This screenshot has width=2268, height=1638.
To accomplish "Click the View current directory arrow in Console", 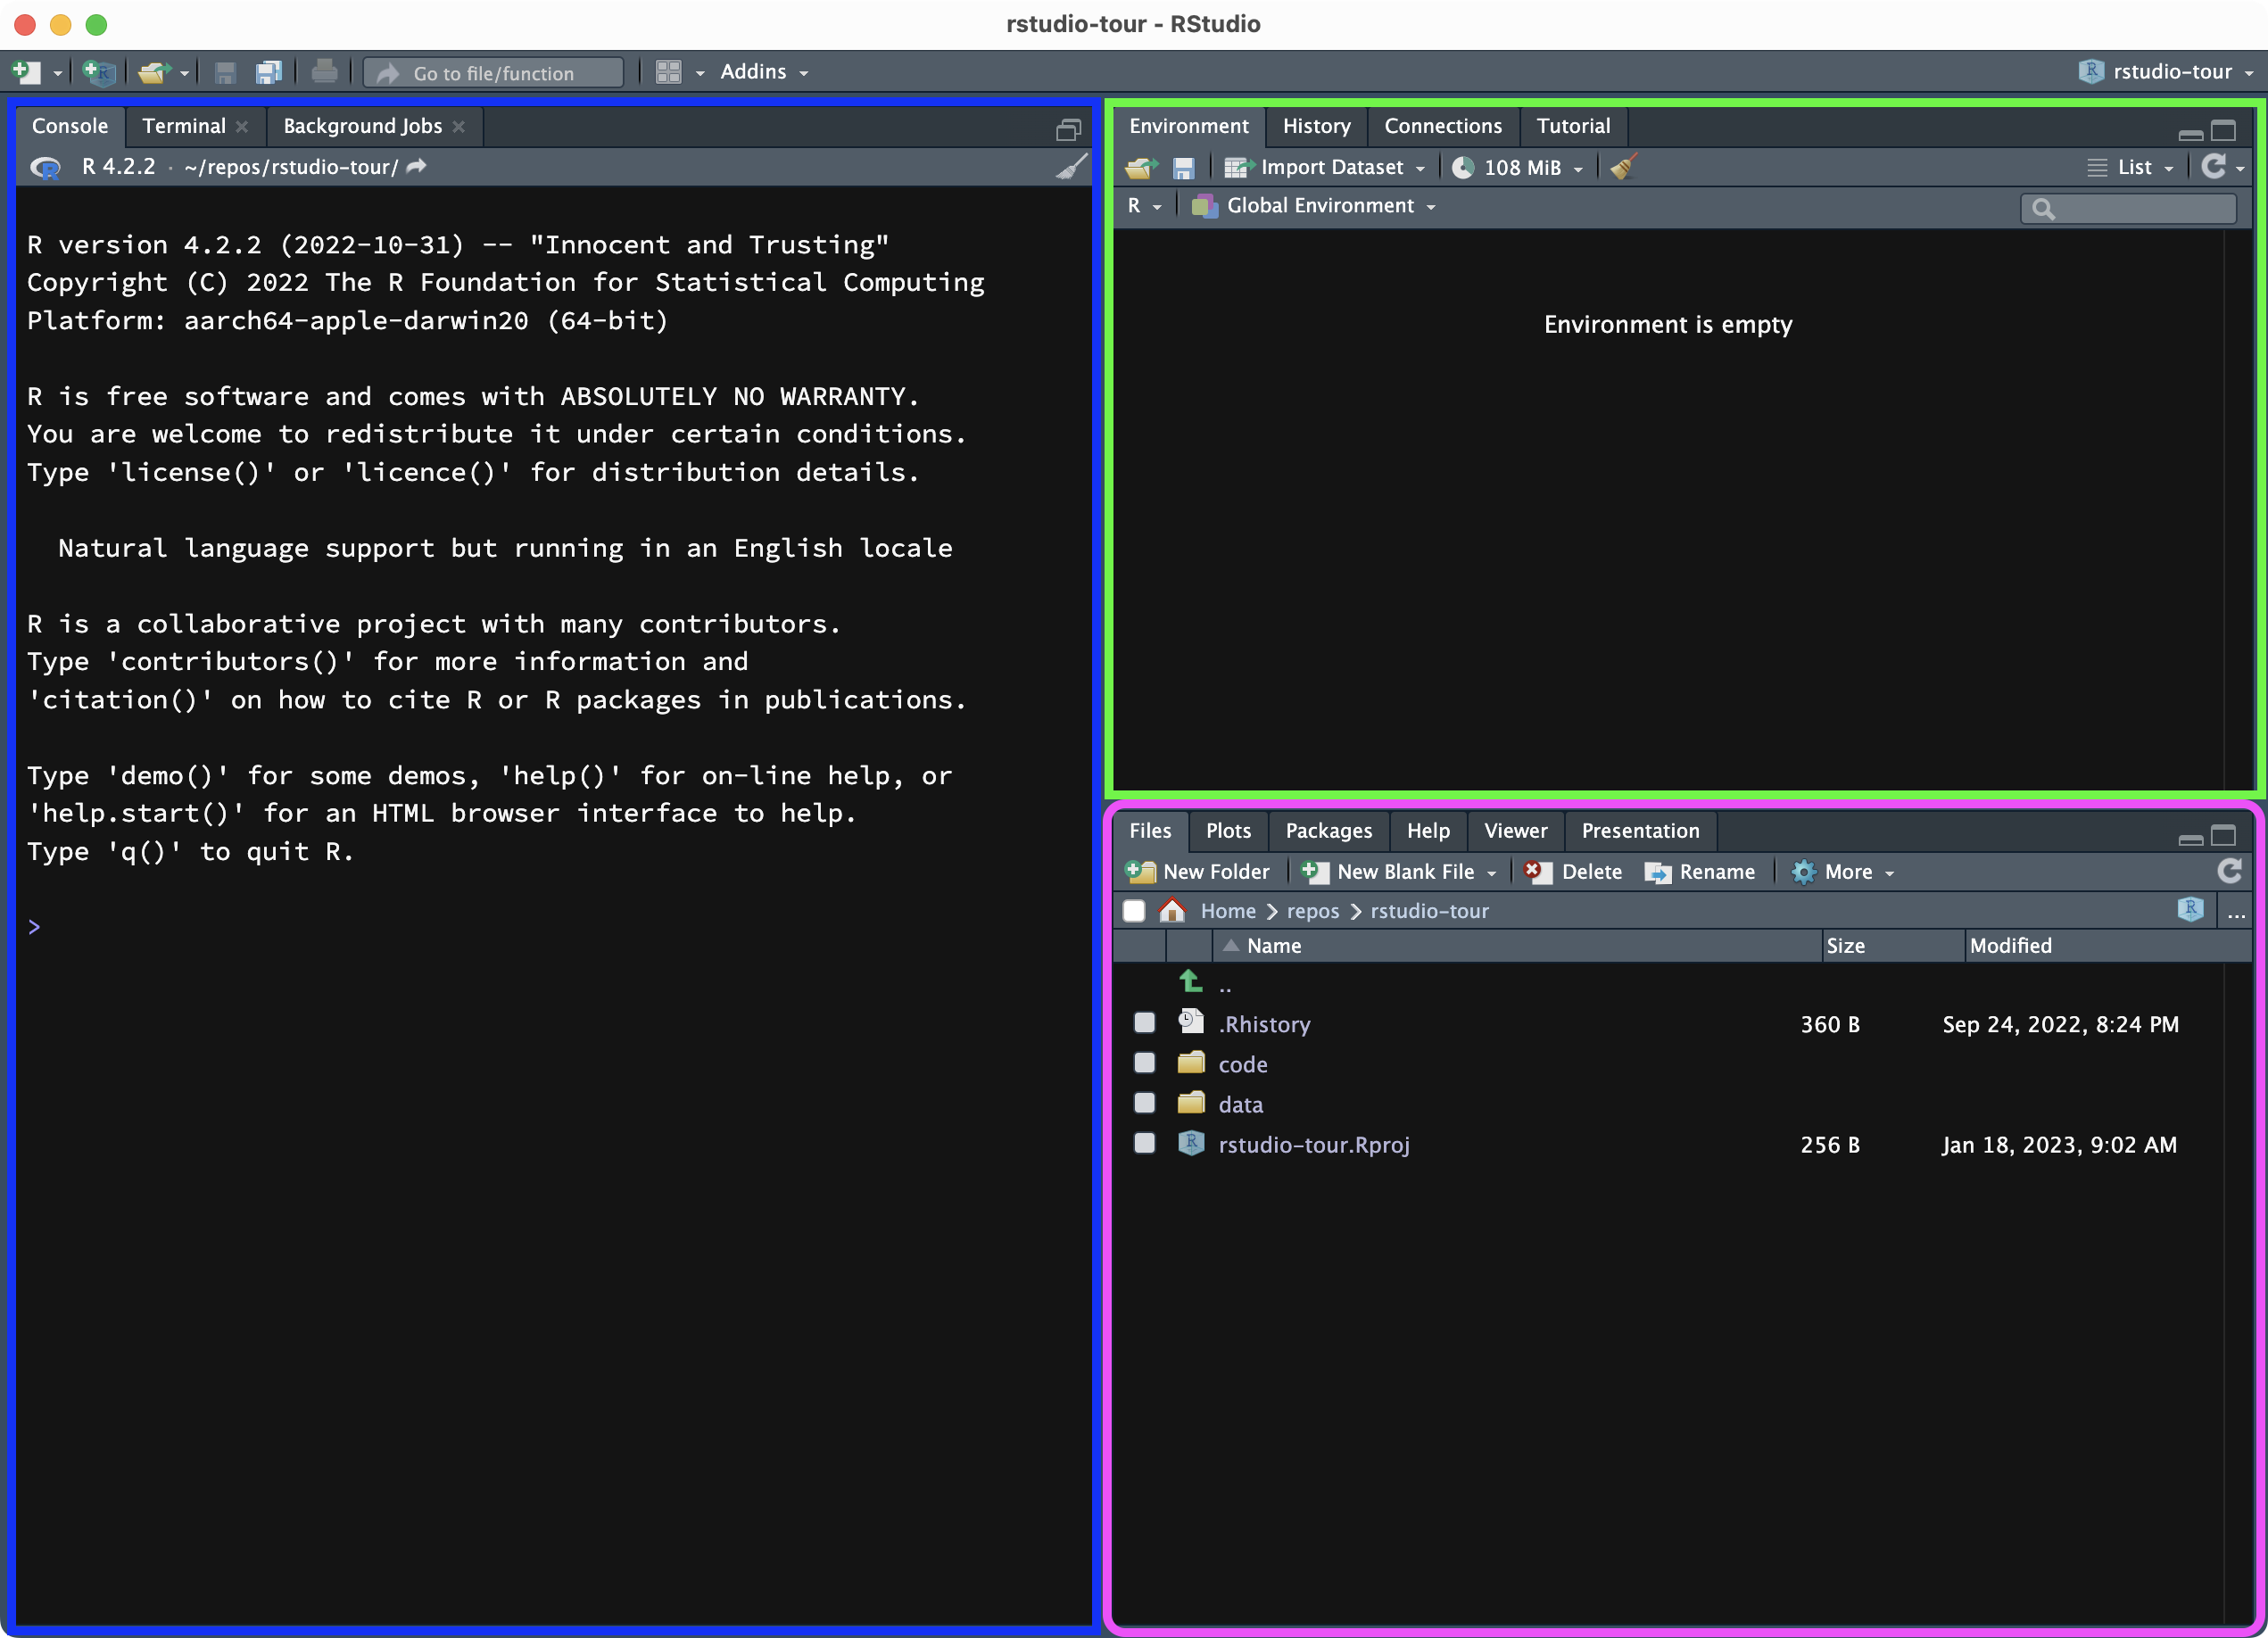I will coord(417,166).
